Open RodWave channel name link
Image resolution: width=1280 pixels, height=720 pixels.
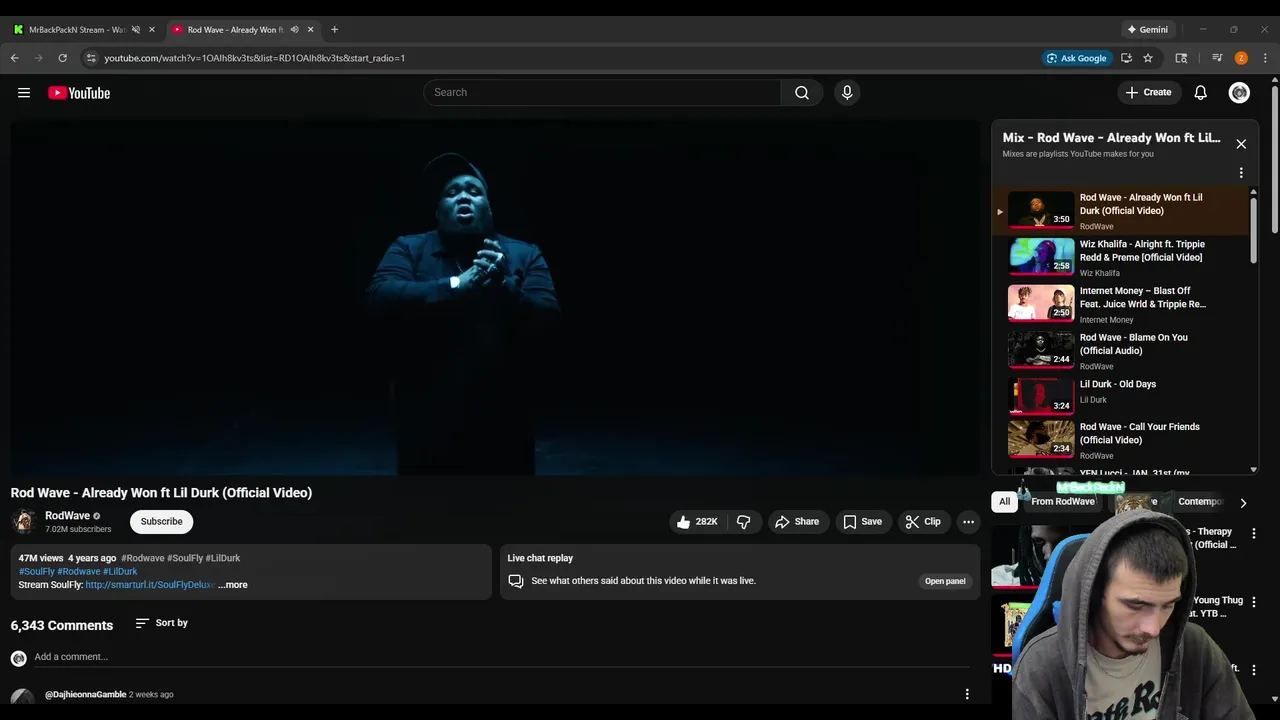click(x=67, y=516)
